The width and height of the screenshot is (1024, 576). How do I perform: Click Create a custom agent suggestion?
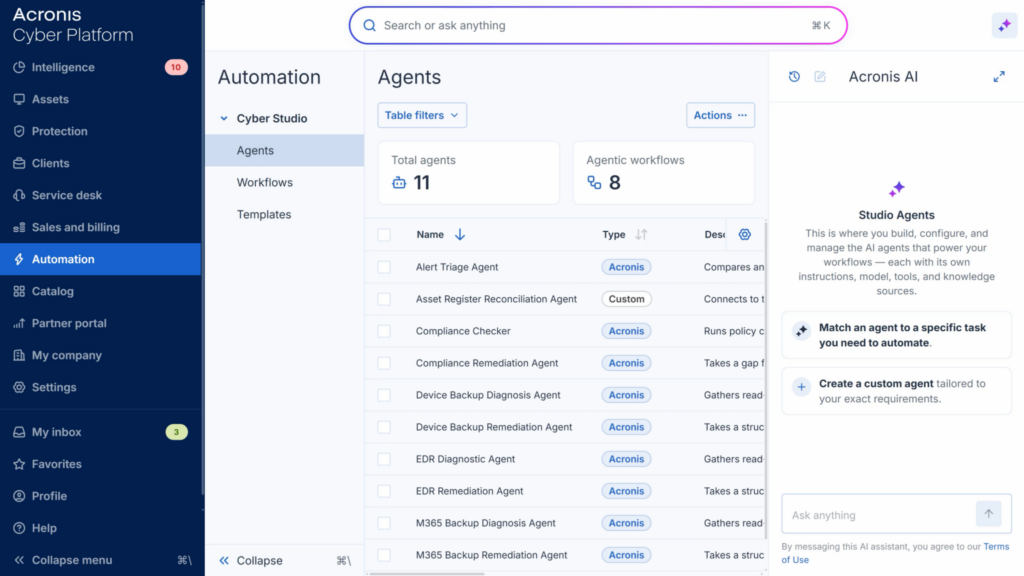(896, 391)
